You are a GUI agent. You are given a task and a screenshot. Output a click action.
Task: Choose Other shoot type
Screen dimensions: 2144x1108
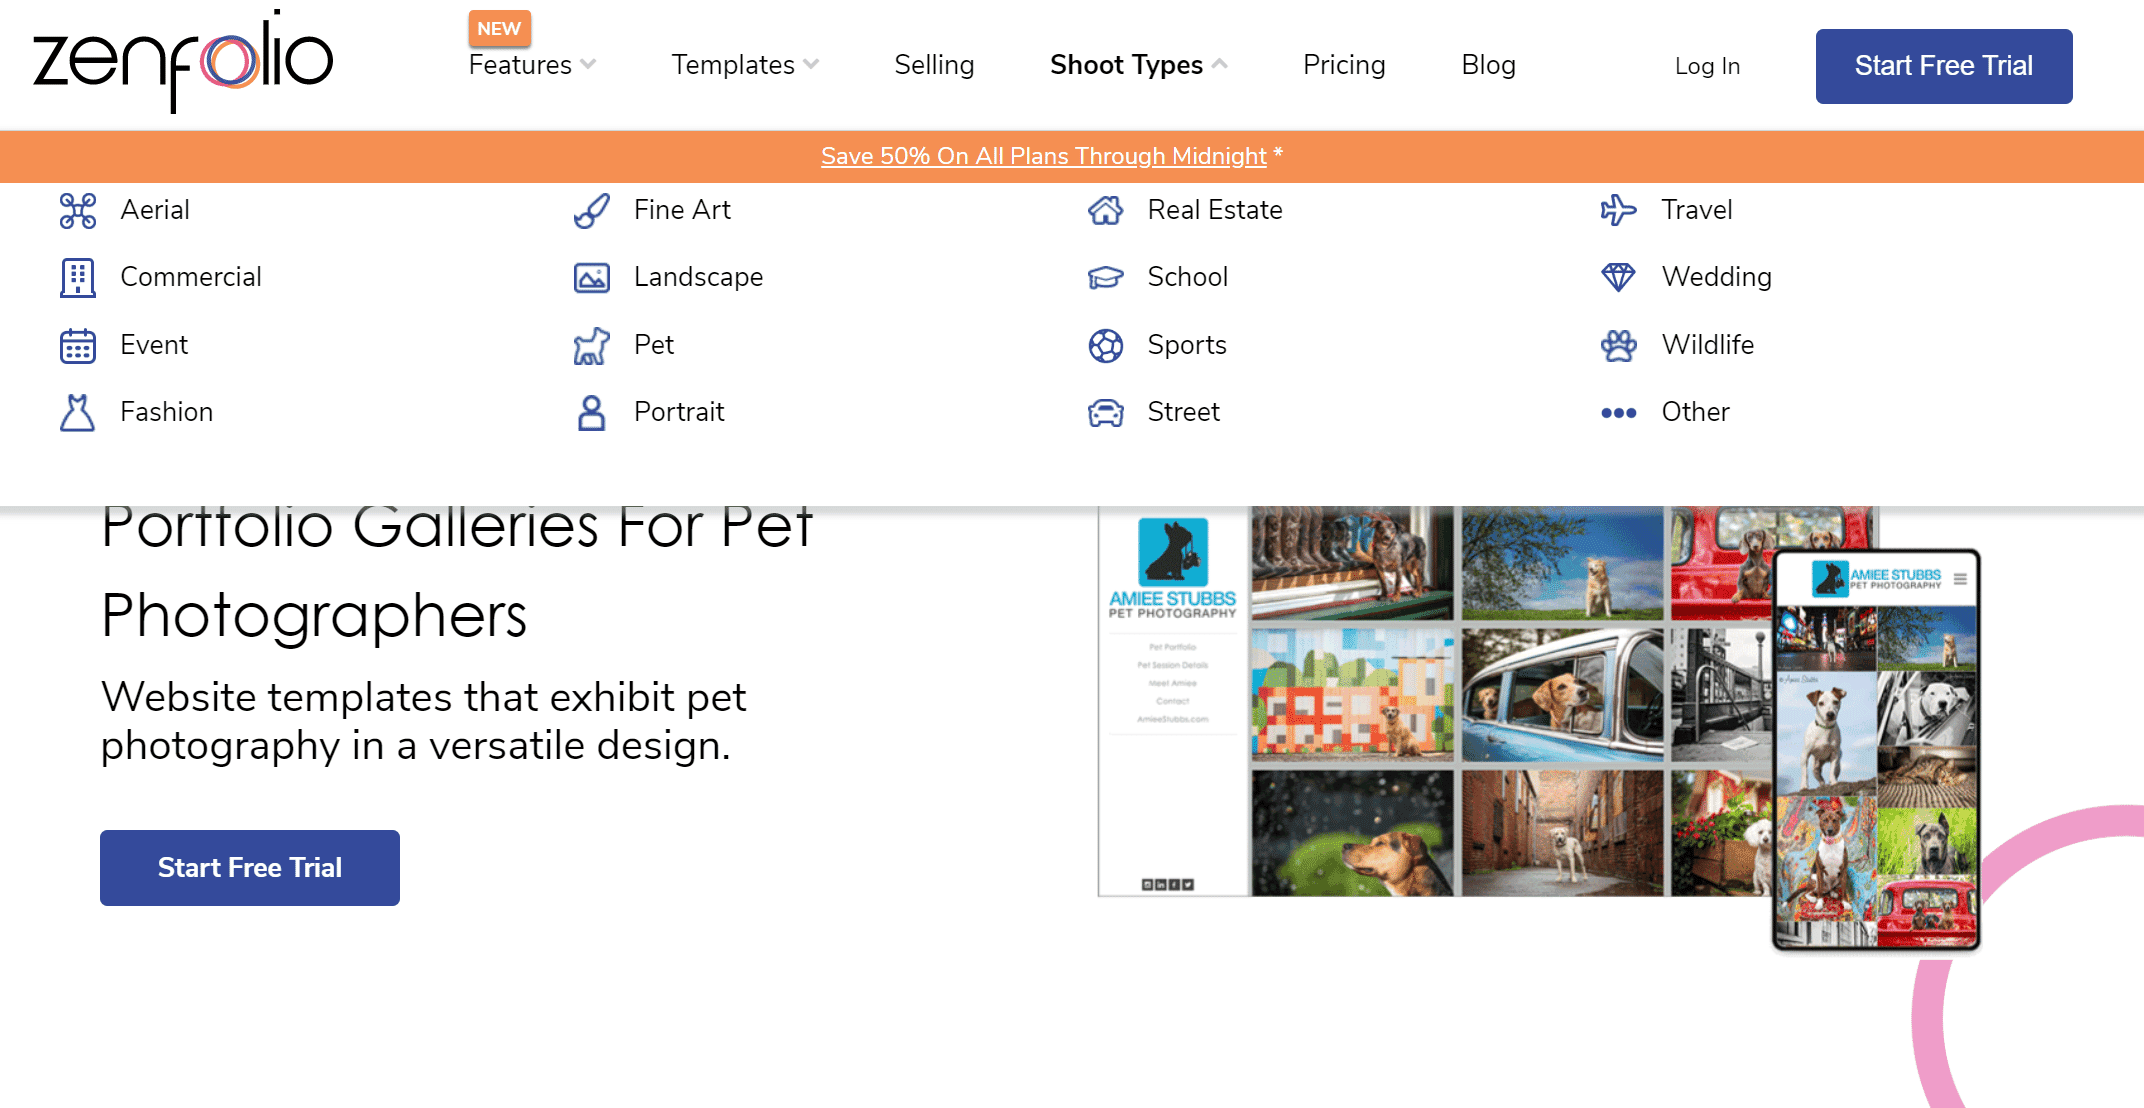1696,412
